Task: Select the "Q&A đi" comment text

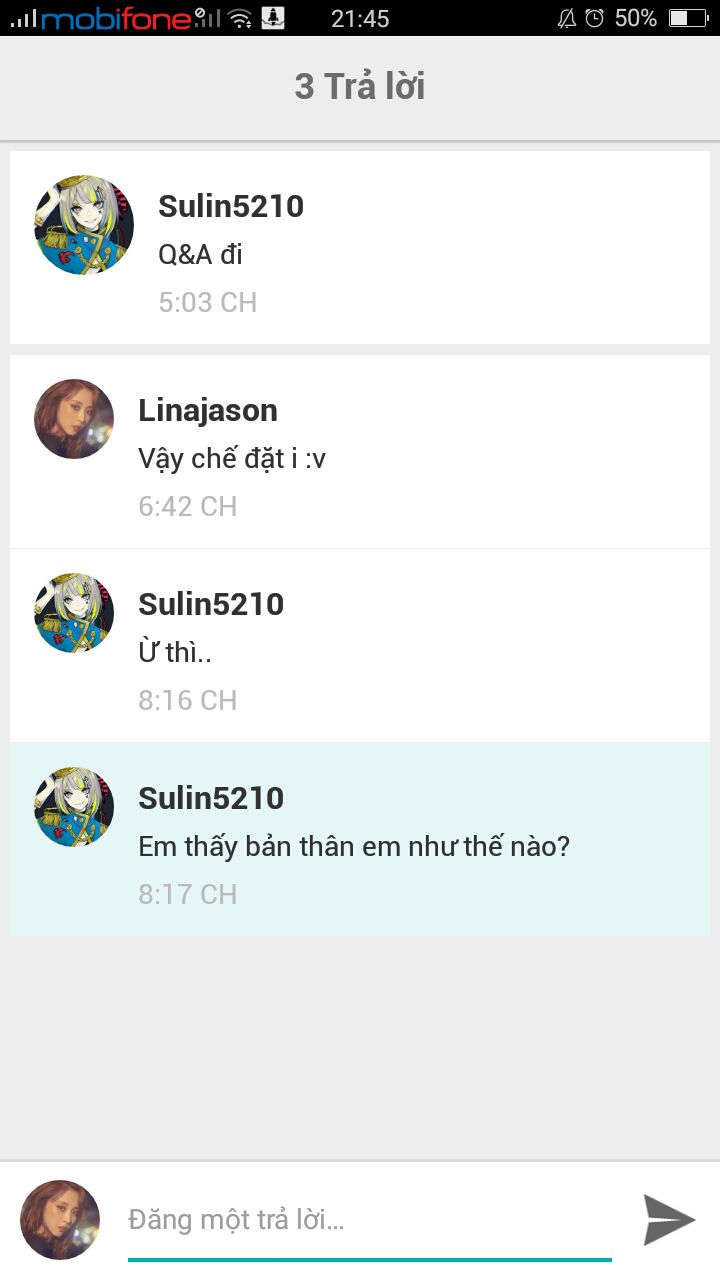Action: tap(200, 254)
